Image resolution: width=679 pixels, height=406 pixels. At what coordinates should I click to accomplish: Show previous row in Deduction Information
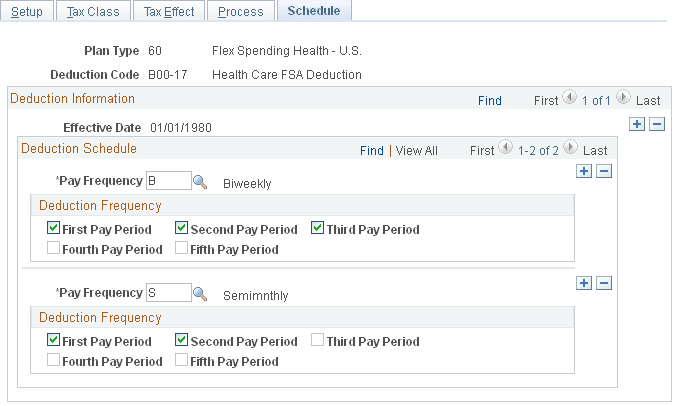pyautogui.click(x=570, y=98)
